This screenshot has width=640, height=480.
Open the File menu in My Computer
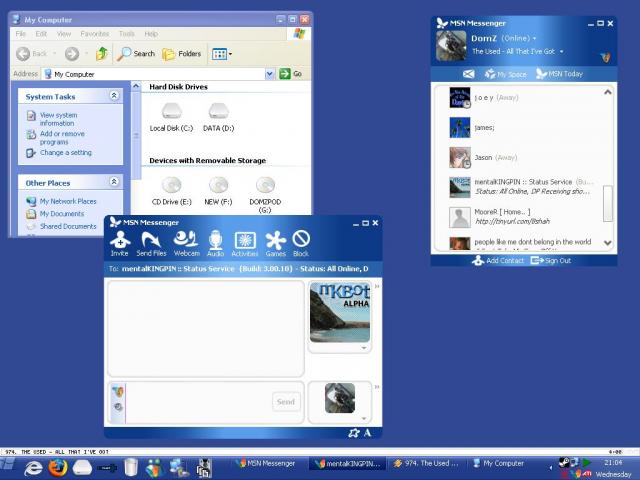click(20, 34)
